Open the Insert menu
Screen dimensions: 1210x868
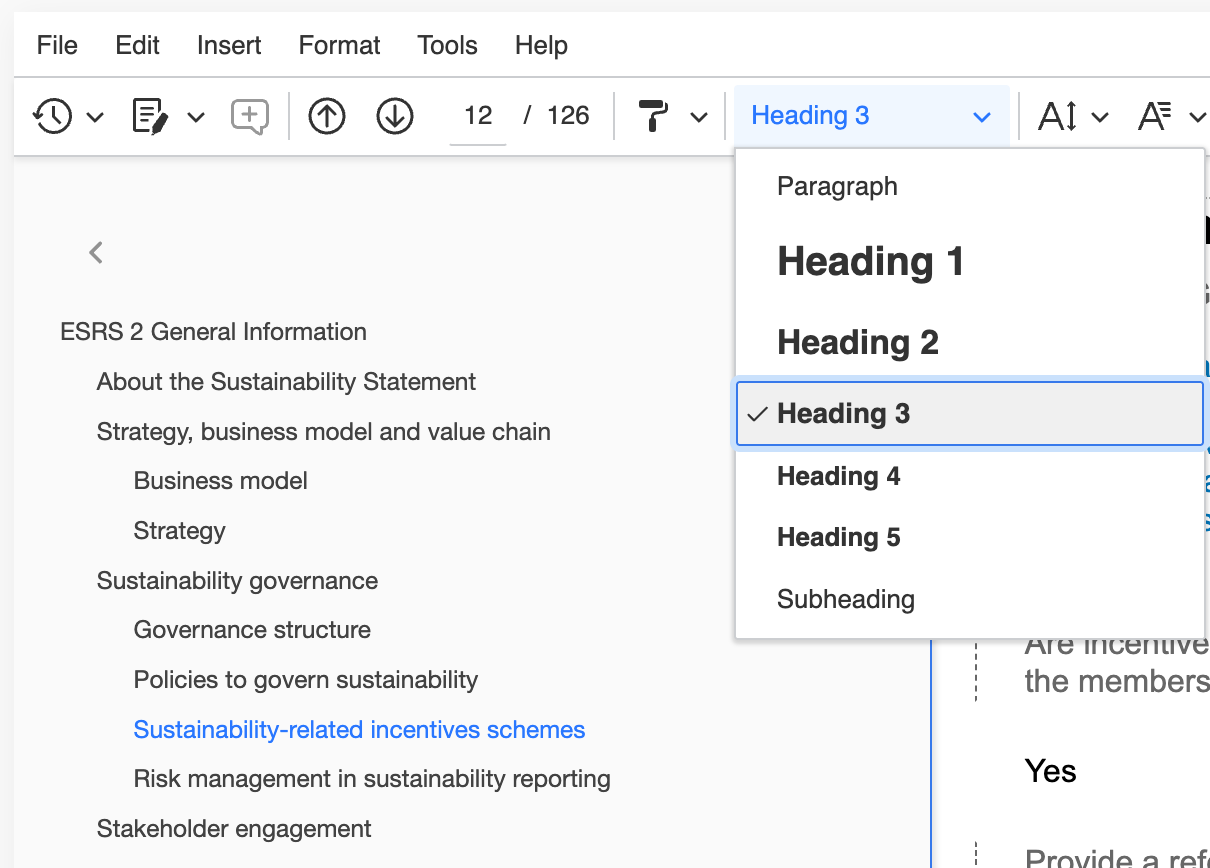pos(229,45)
